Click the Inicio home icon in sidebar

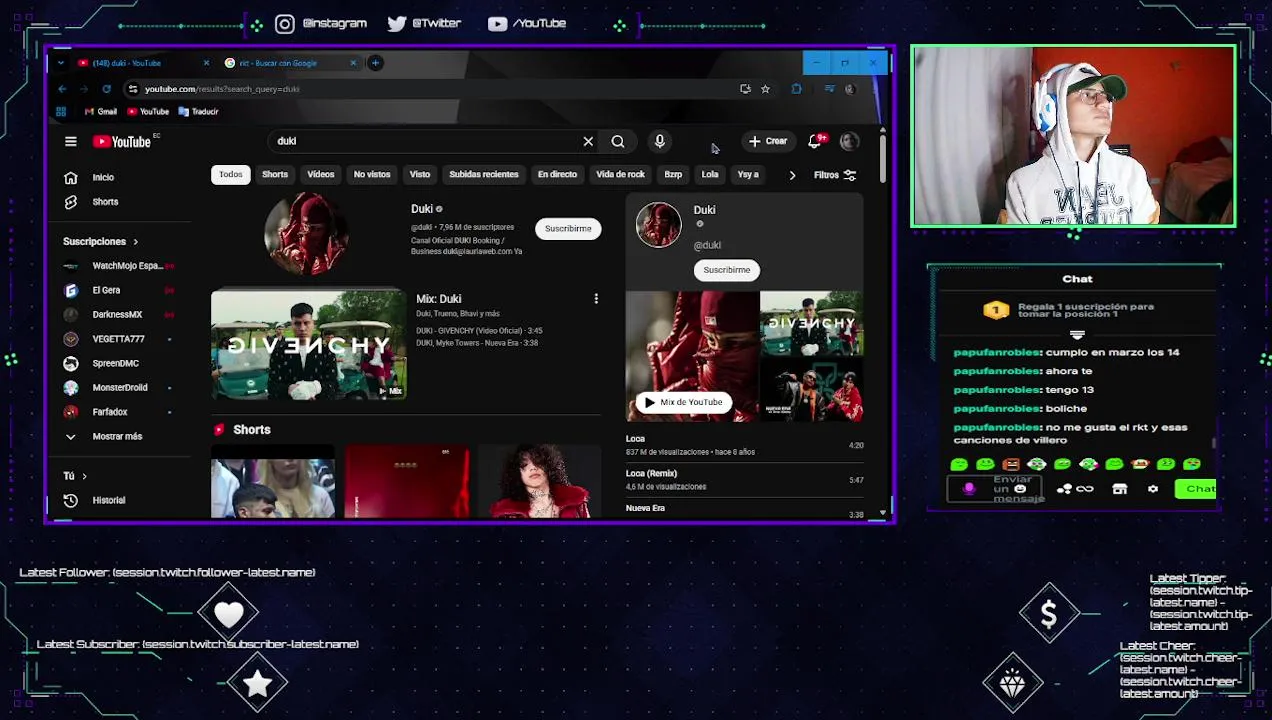click(x=71, y=178)
